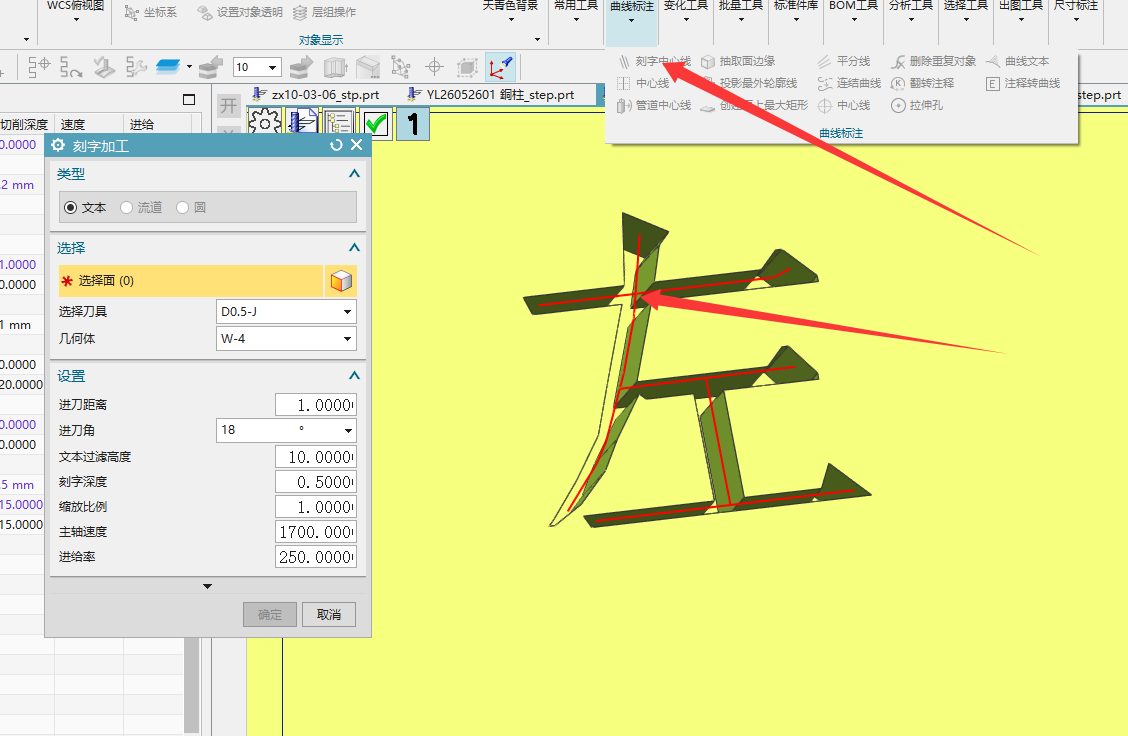Open the 曲线文本 curve text tool
Viewport: 1128px width, 736px height.
click(x=1017, y=61)
